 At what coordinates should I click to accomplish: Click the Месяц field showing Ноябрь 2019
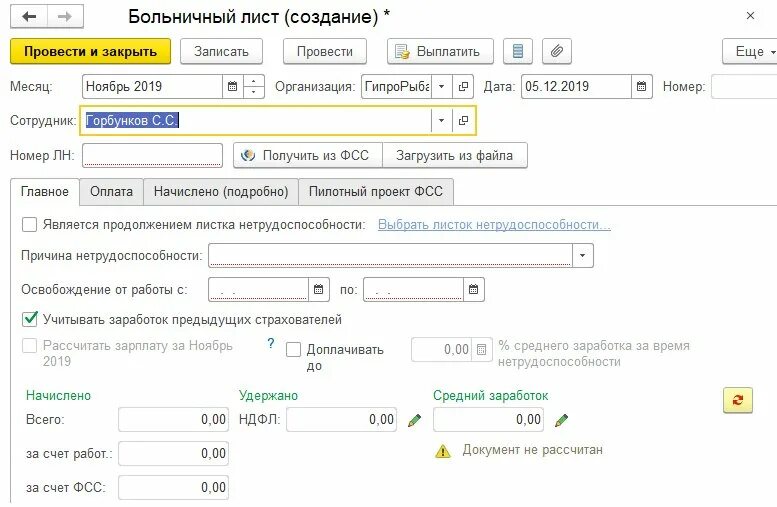pos(153,87)
